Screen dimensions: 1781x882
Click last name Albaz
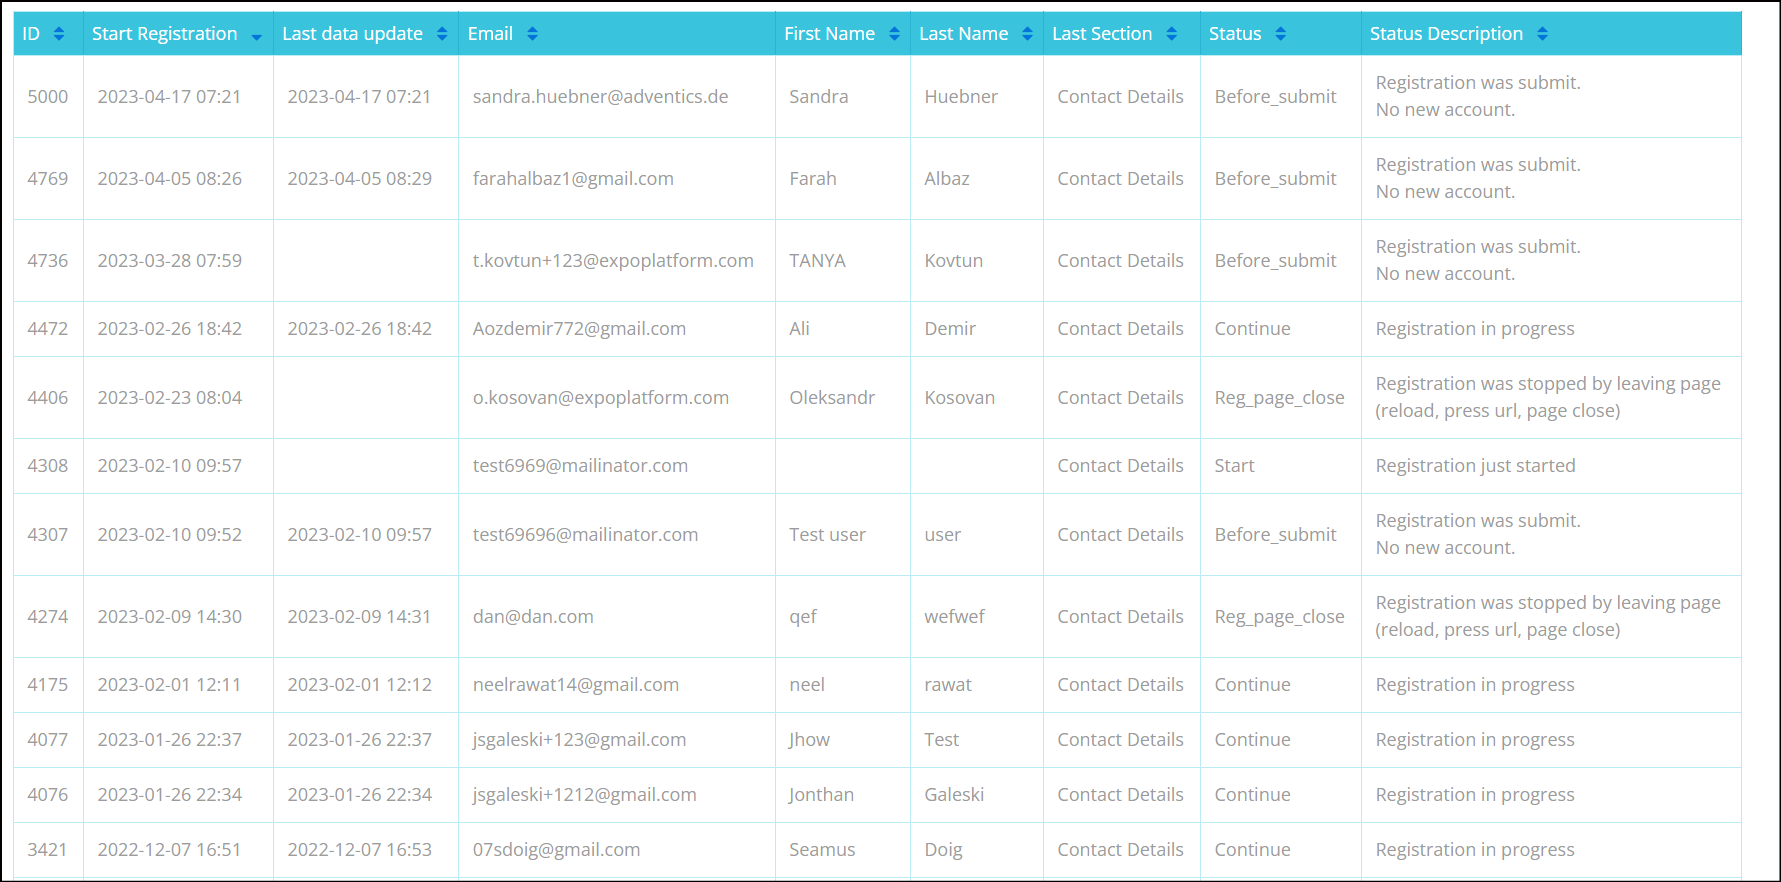click(x=947, y=179)
